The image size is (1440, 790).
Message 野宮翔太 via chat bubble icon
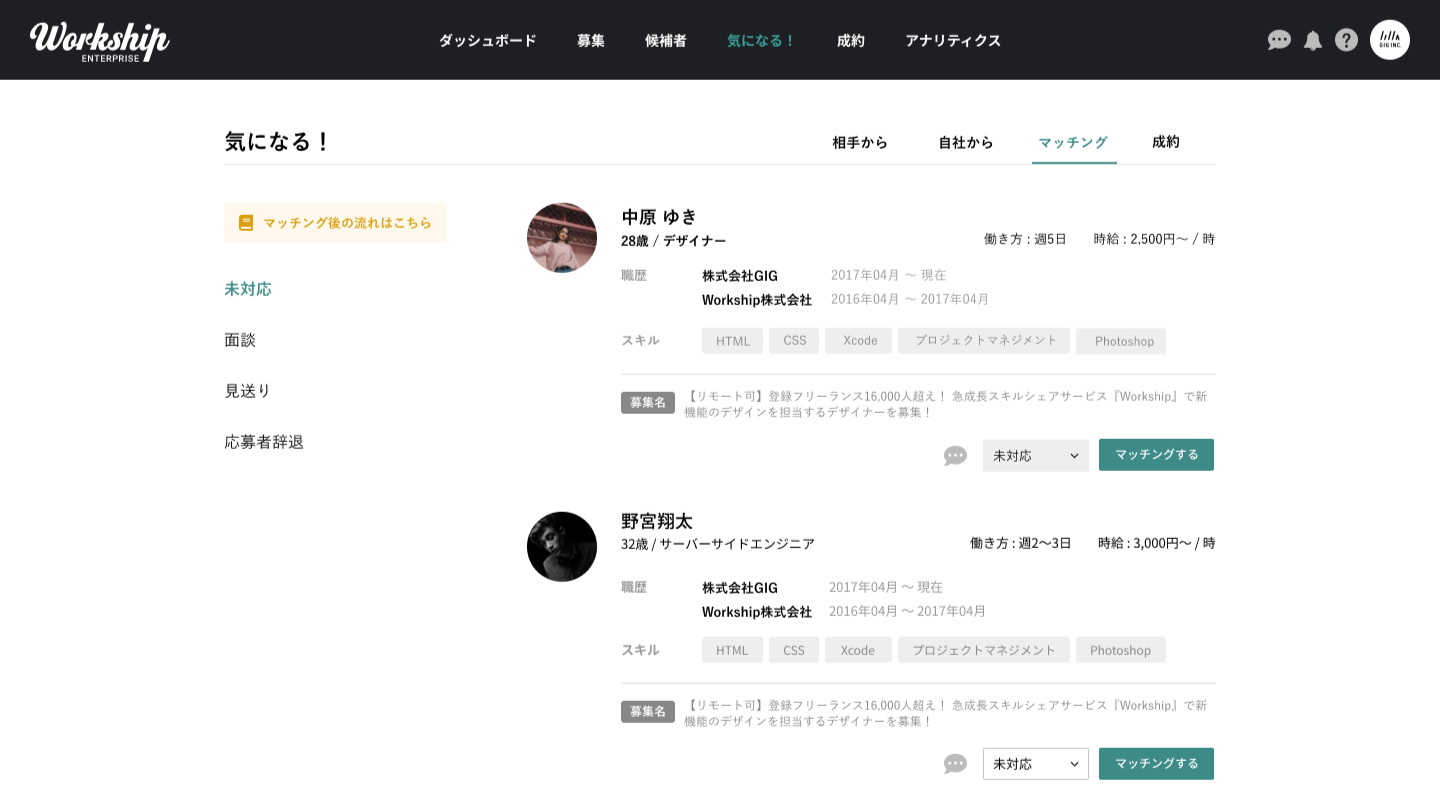point(955,764)
